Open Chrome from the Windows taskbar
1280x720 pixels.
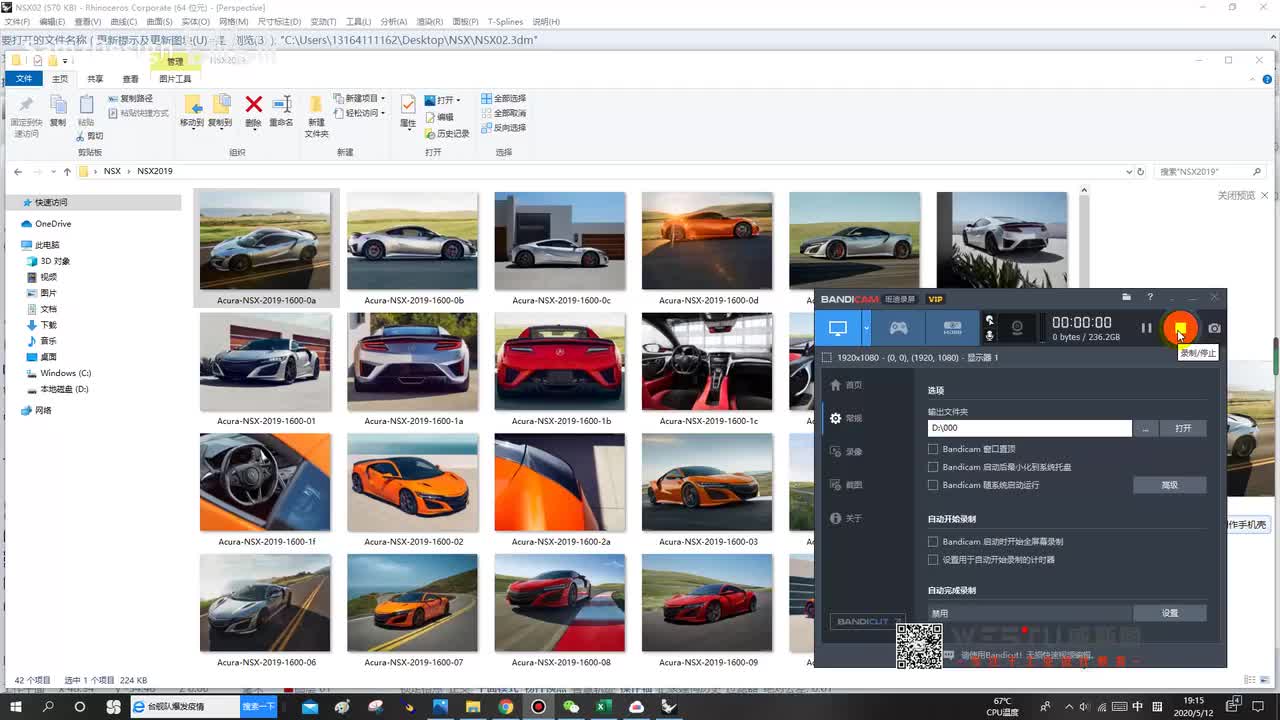coord(505,707)
